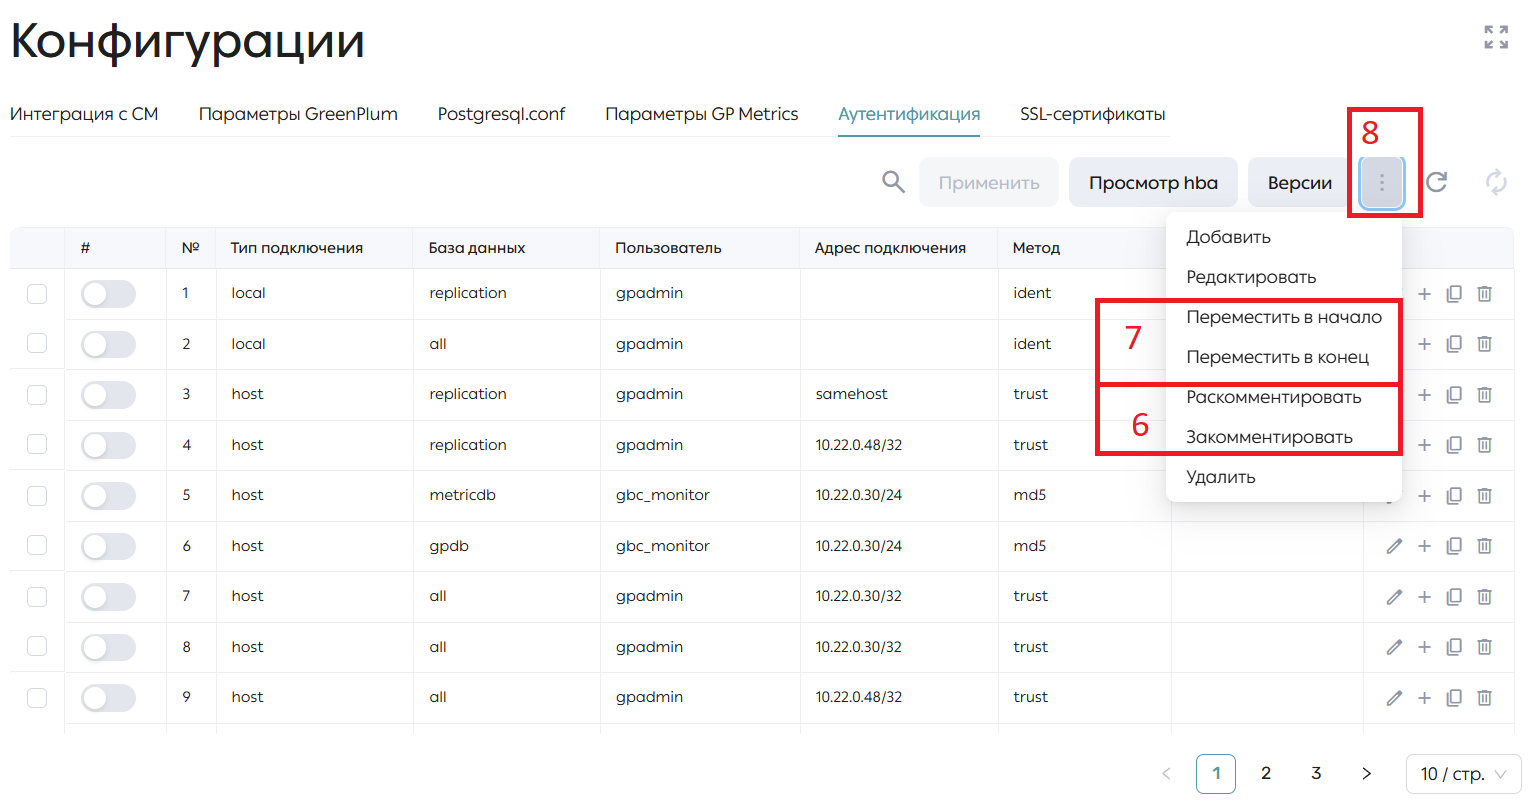
Task: Choose Добавить from the dropdown menu
Action: pos(1284,237)
